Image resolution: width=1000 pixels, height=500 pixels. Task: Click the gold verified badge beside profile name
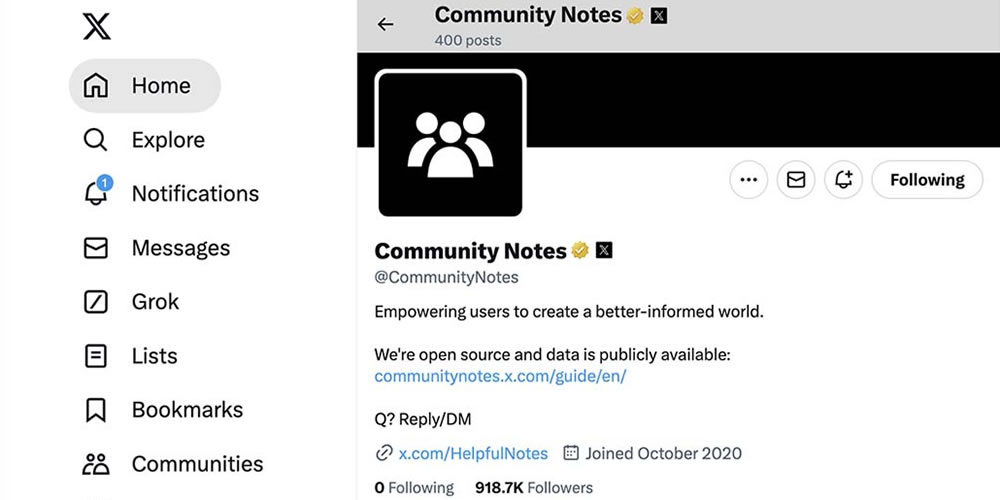coord(580,251)
